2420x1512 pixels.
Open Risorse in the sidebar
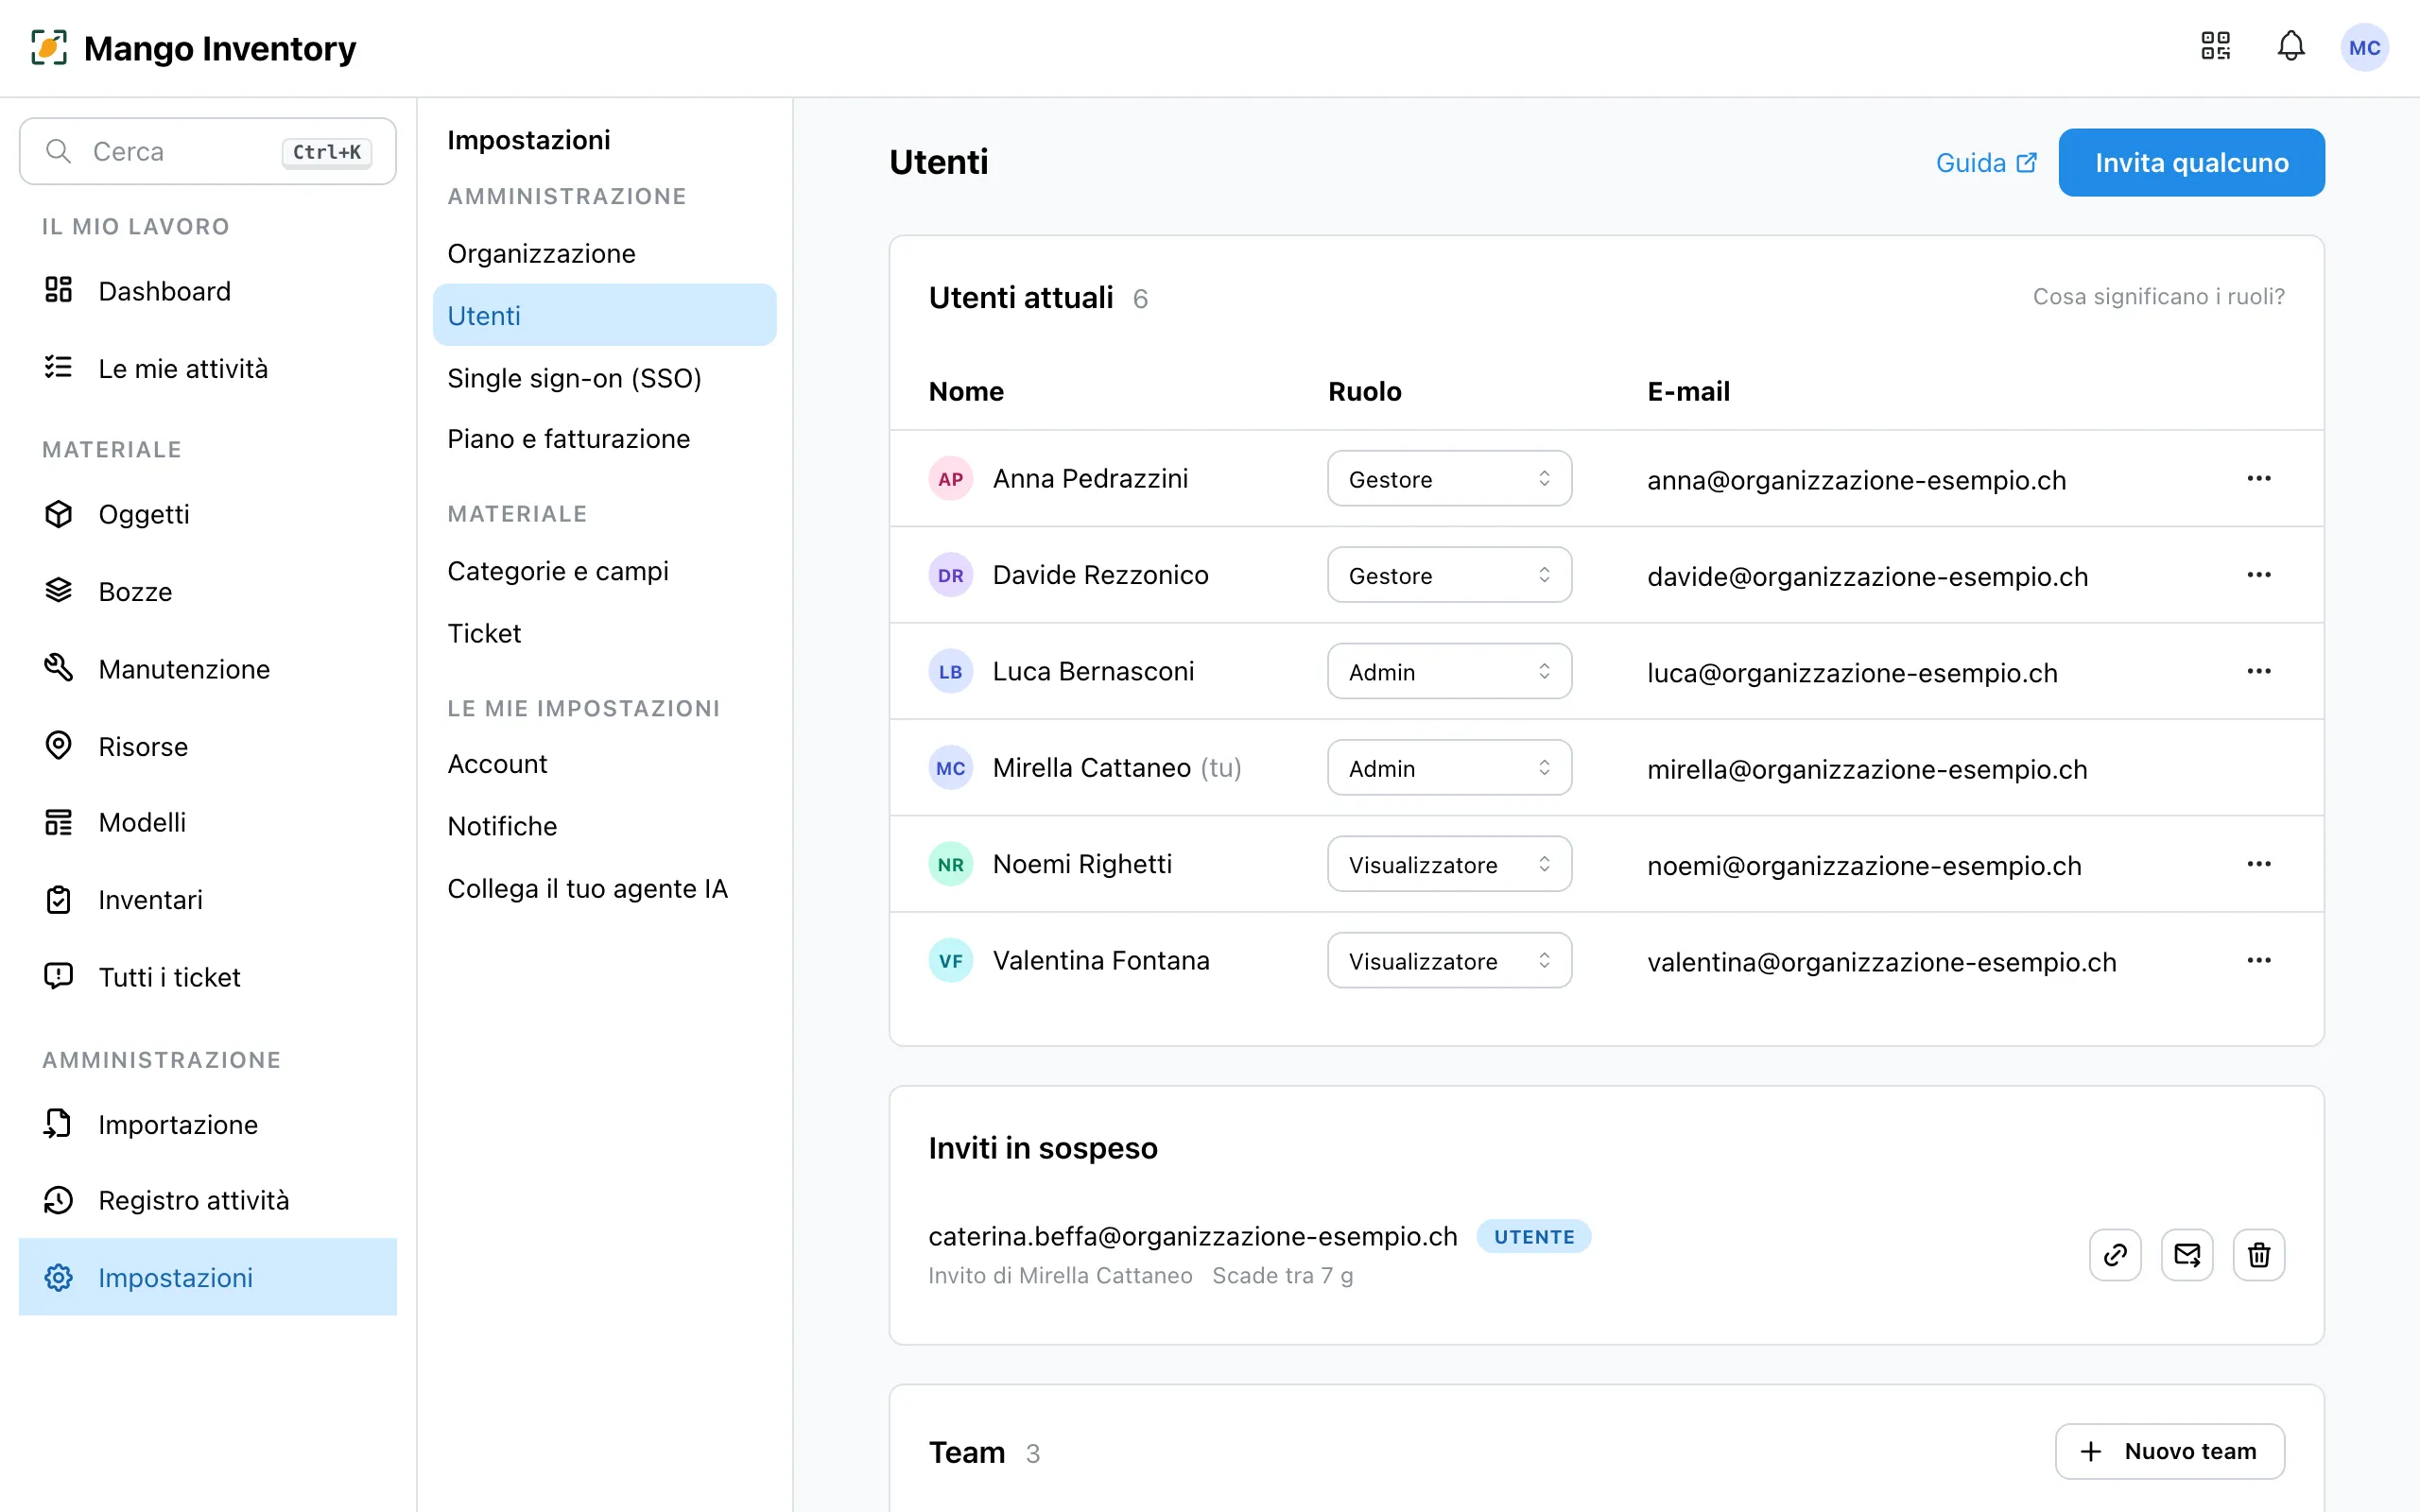(x=208, y=746)
